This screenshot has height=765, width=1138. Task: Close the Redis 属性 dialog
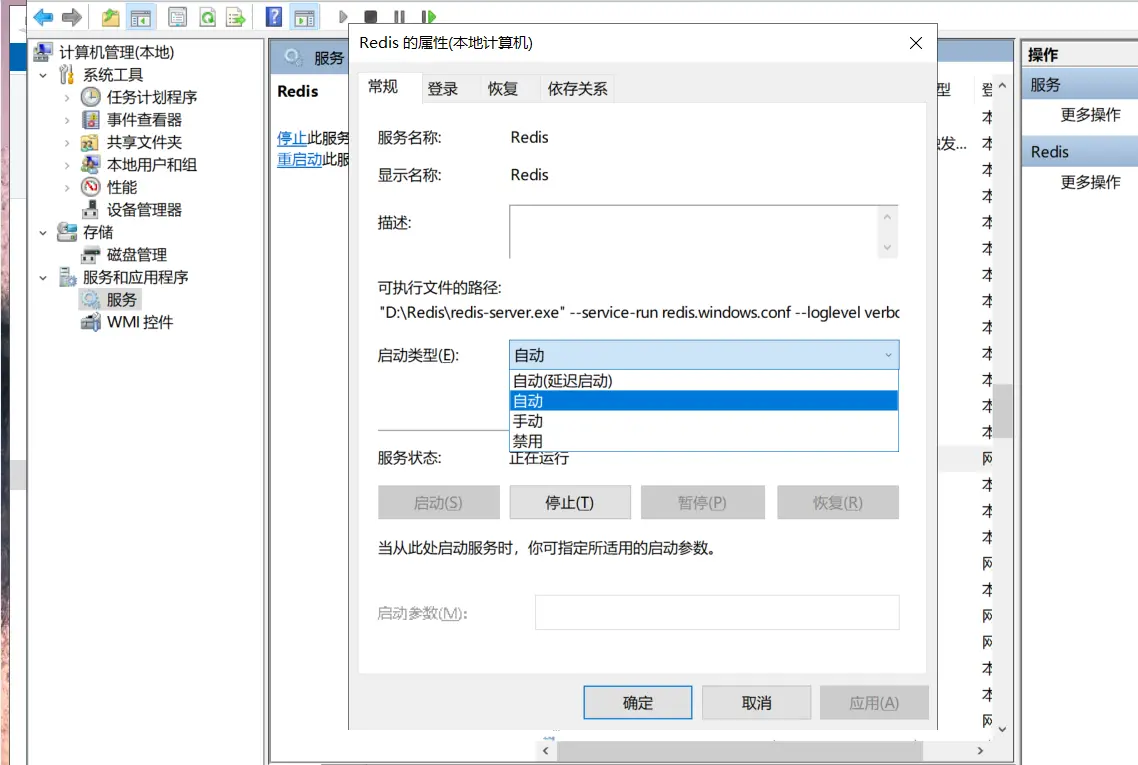point(916,43)
